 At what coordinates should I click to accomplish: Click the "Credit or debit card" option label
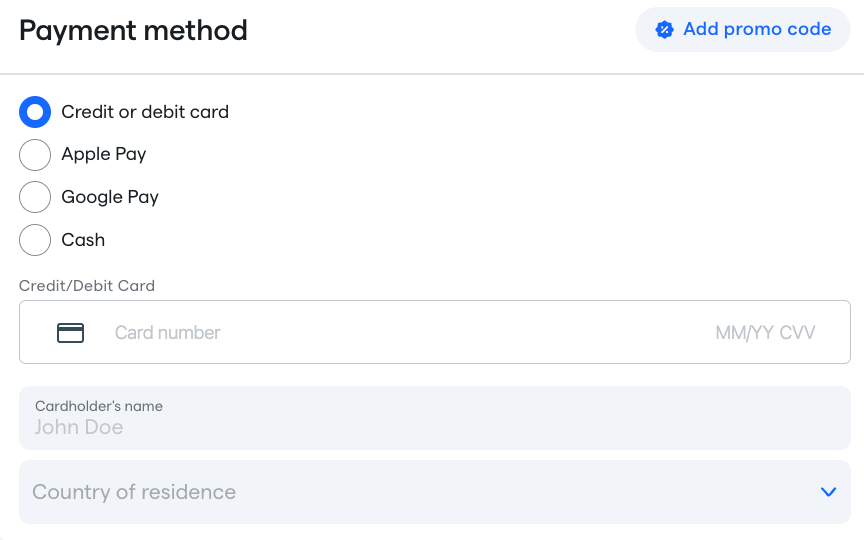tap(145, 112)
